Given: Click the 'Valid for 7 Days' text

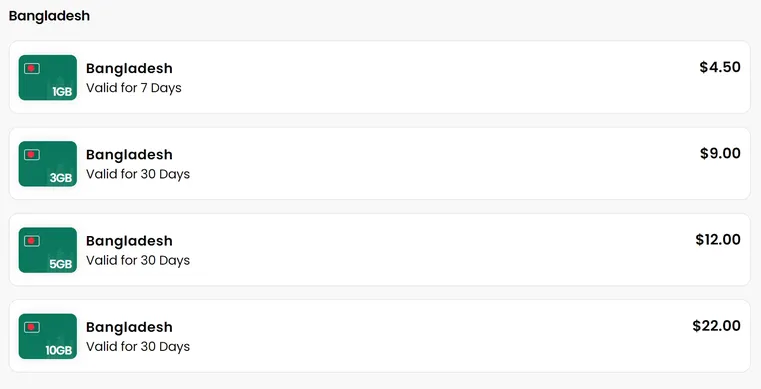Looking at the screenshot, I should 133,88.
